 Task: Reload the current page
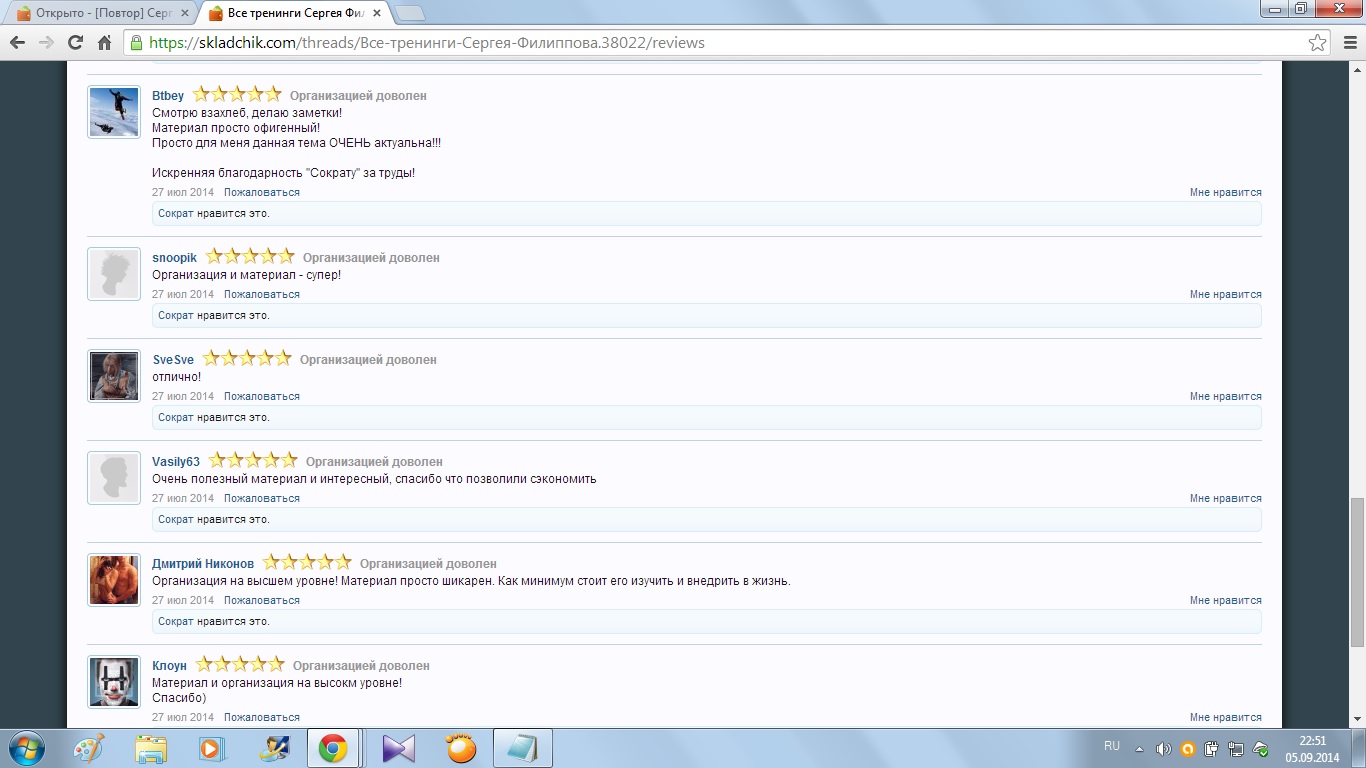coord(75,43)
